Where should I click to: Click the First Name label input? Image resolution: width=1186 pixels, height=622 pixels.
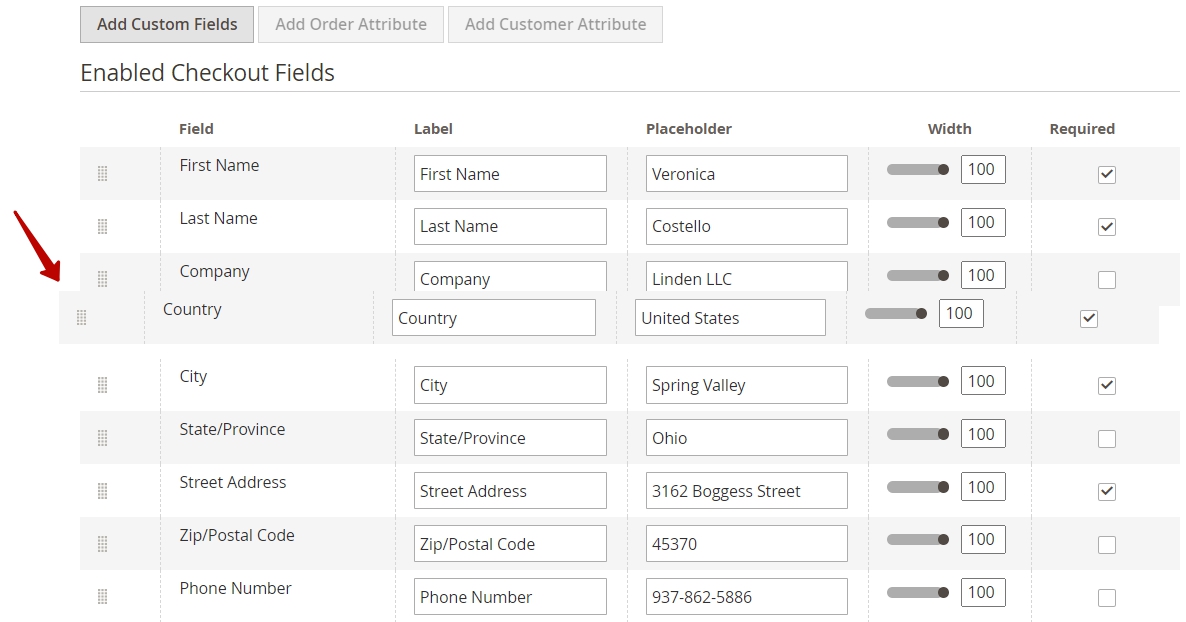pyautogui.click(x=510, y=173)
